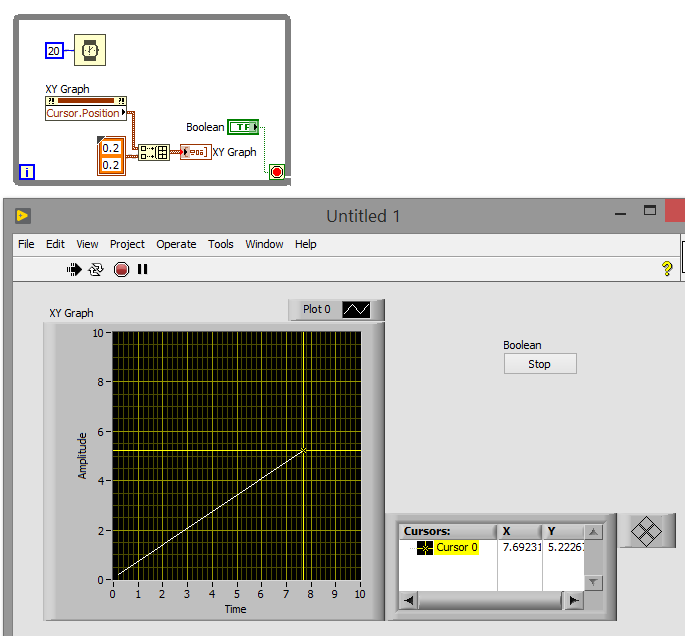685x636 pixels.
Task: Click the Time axis label
Action: coord(235,609)
